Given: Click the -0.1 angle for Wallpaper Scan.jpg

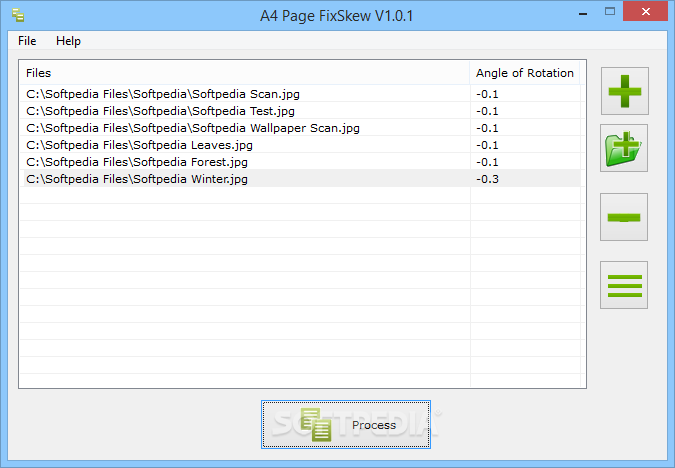Looking at the screenshot, I should (487, 128).
